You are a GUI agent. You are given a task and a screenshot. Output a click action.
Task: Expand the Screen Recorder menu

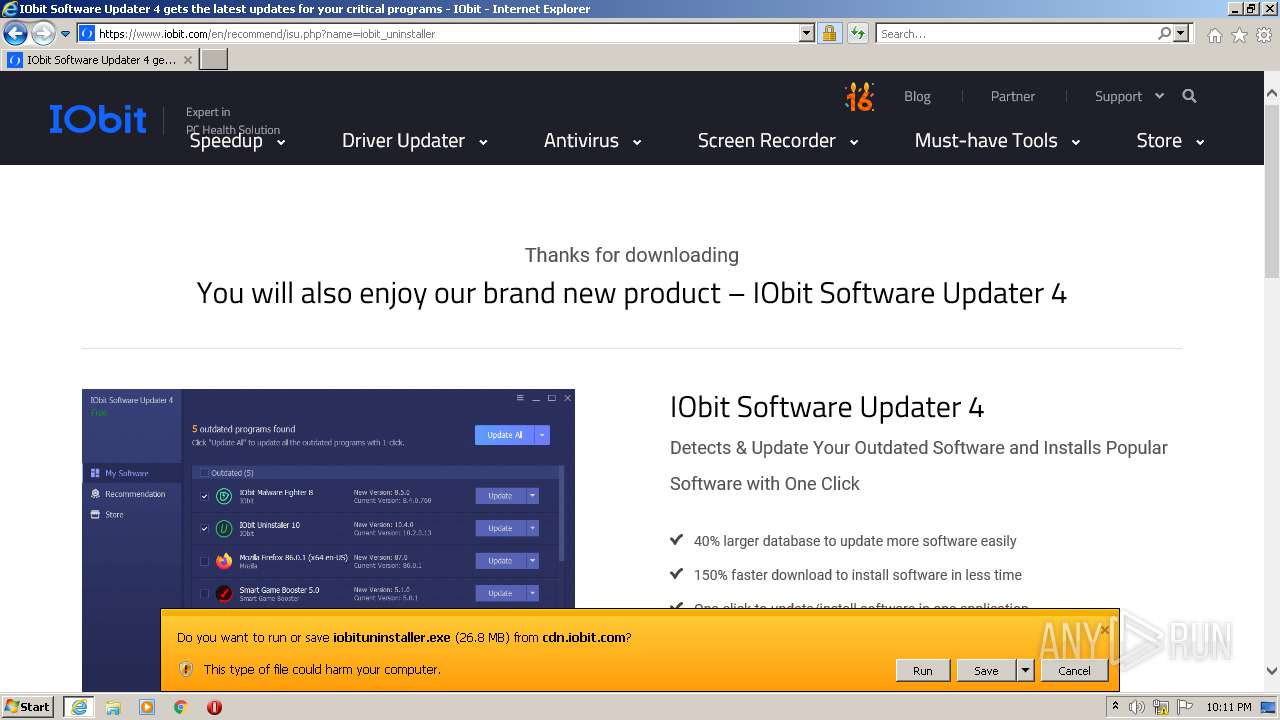778,141
